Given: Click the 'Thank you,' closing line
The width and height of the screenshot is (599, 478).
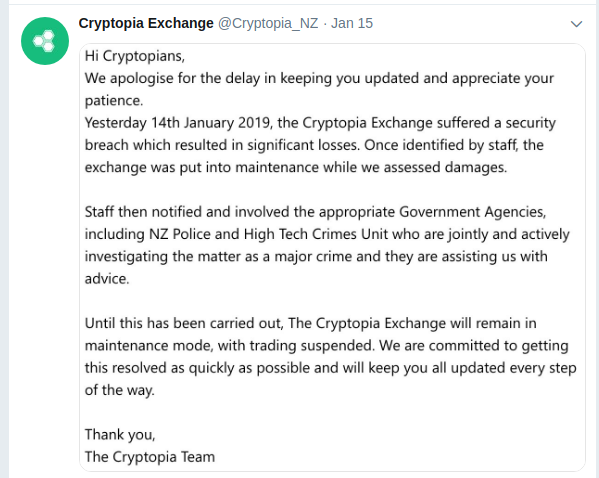Looking at the screenshot, I should [120, 434].
